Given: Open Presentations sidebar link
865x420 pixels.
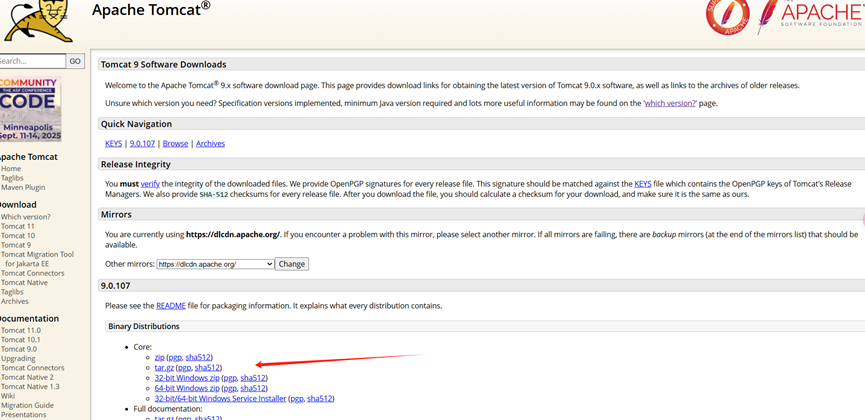Looking at the screenshot, I should tap(23, 415).
